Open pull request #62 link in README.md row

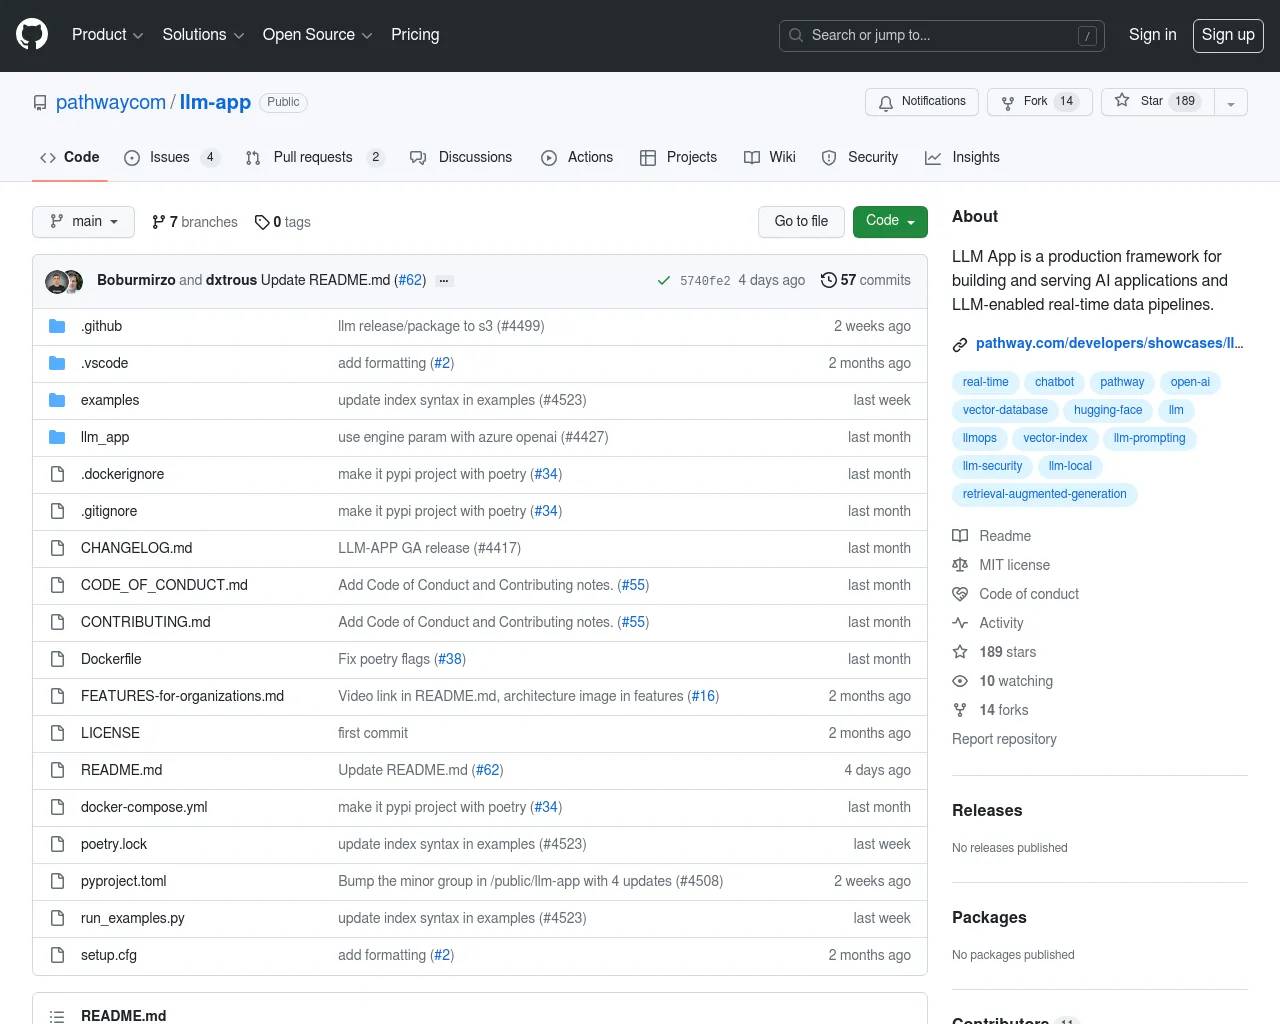(488, 770)
